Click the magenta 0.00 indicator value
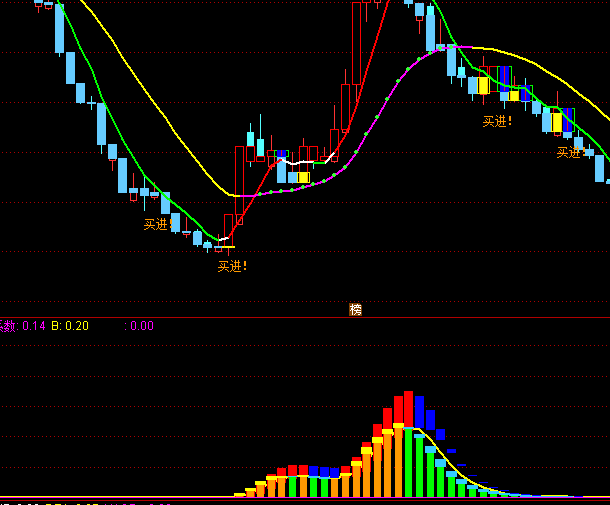 pos(142,326)
